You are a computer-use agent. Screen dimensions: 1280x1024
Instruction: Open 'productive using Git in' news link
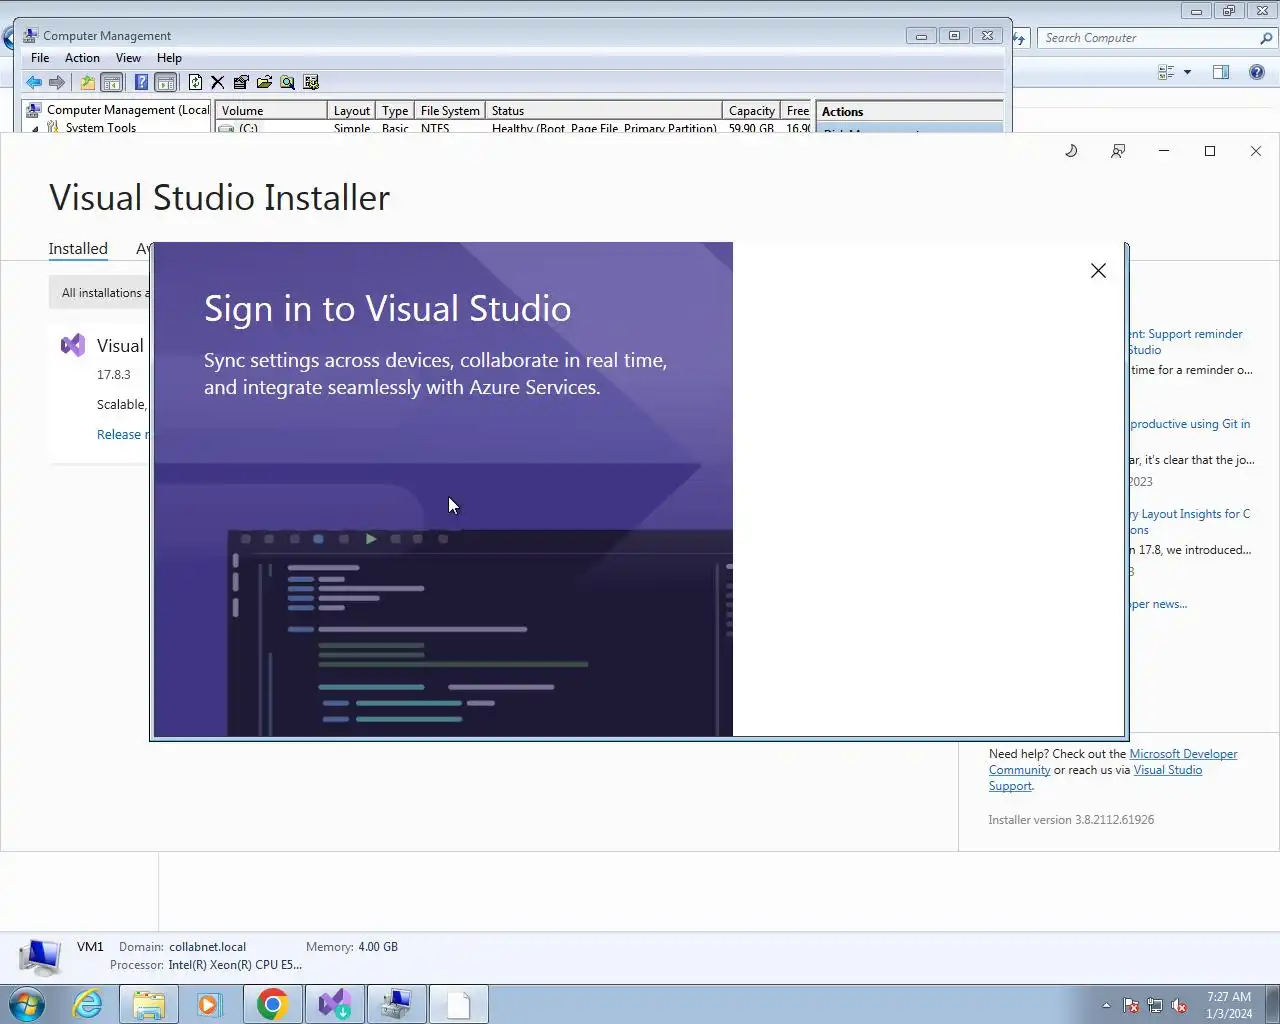[x=1190, y=424]
